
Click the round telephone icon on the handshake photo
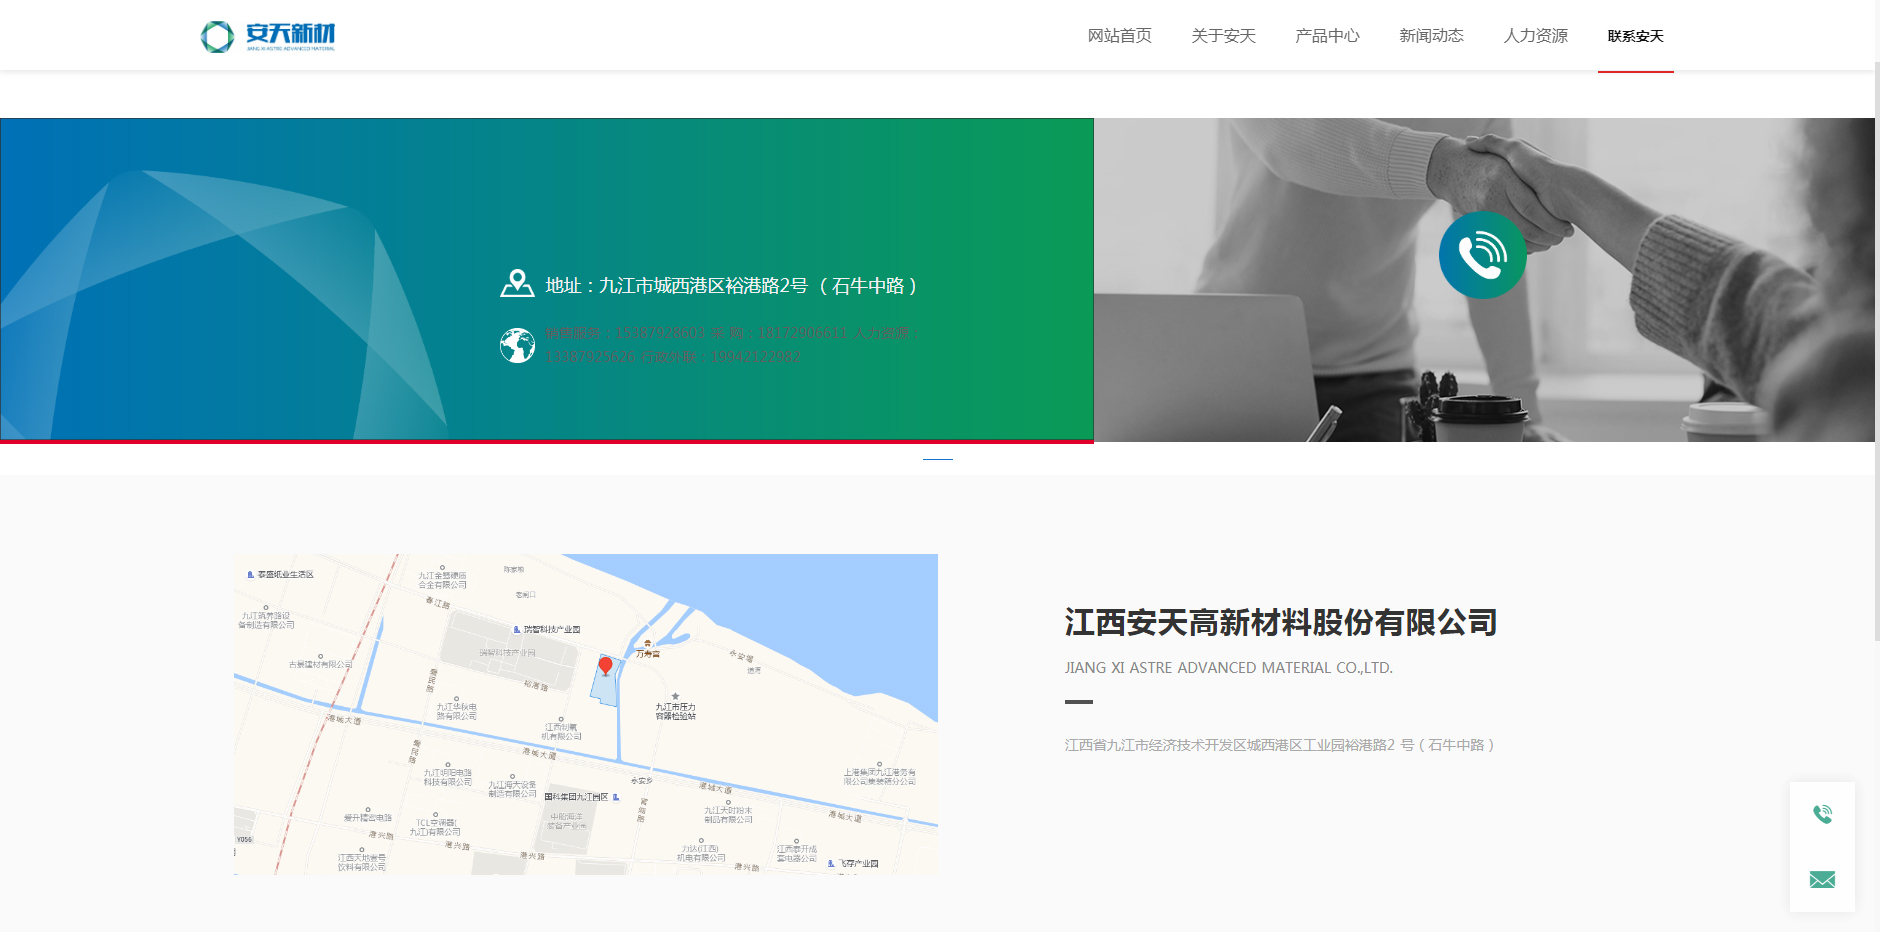click(x=1482, y=255)
